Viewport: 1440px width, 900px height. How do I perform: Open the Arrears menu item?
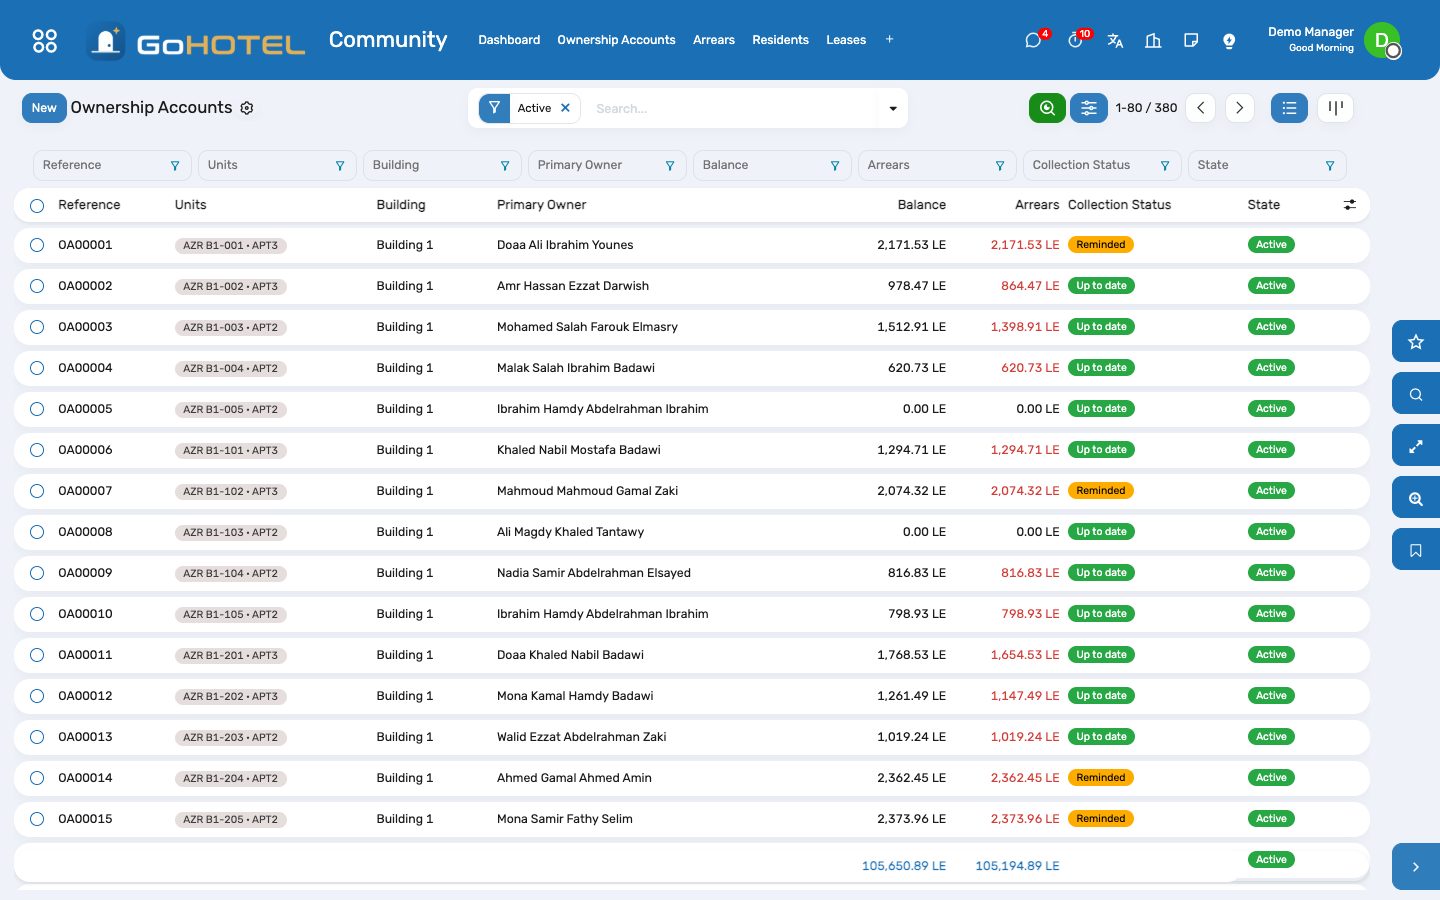tap(714, 40)
